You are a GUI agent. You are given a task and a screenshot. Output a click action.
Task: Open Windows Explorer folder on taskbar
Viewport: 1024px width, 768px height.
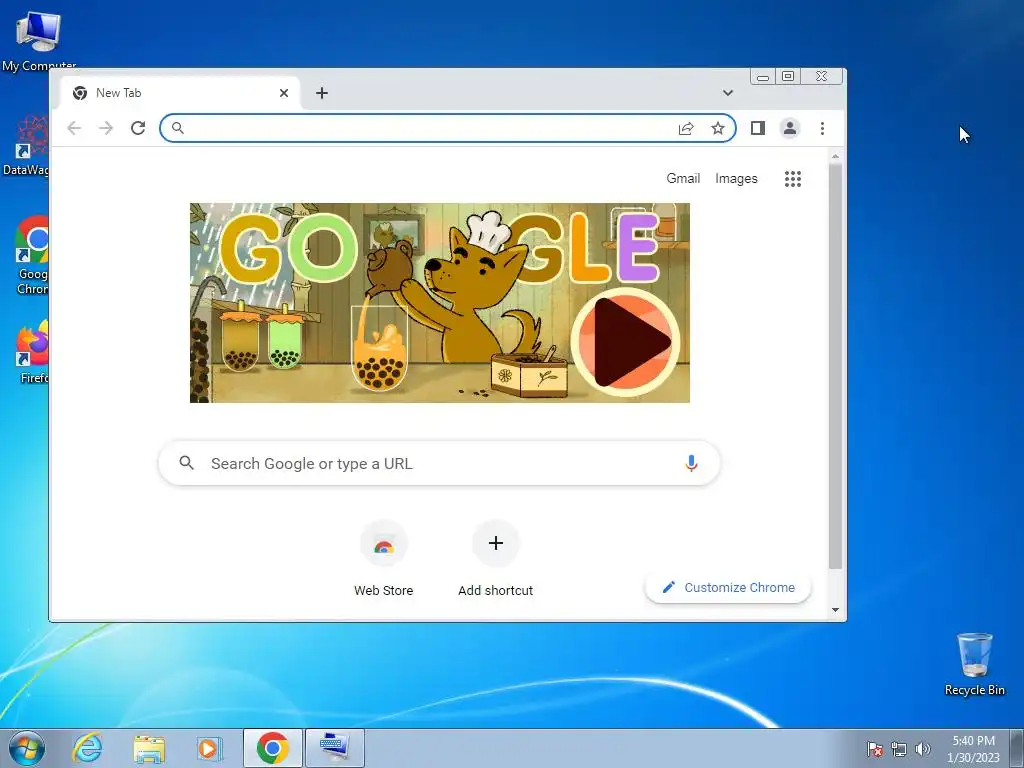click(149, 748)
